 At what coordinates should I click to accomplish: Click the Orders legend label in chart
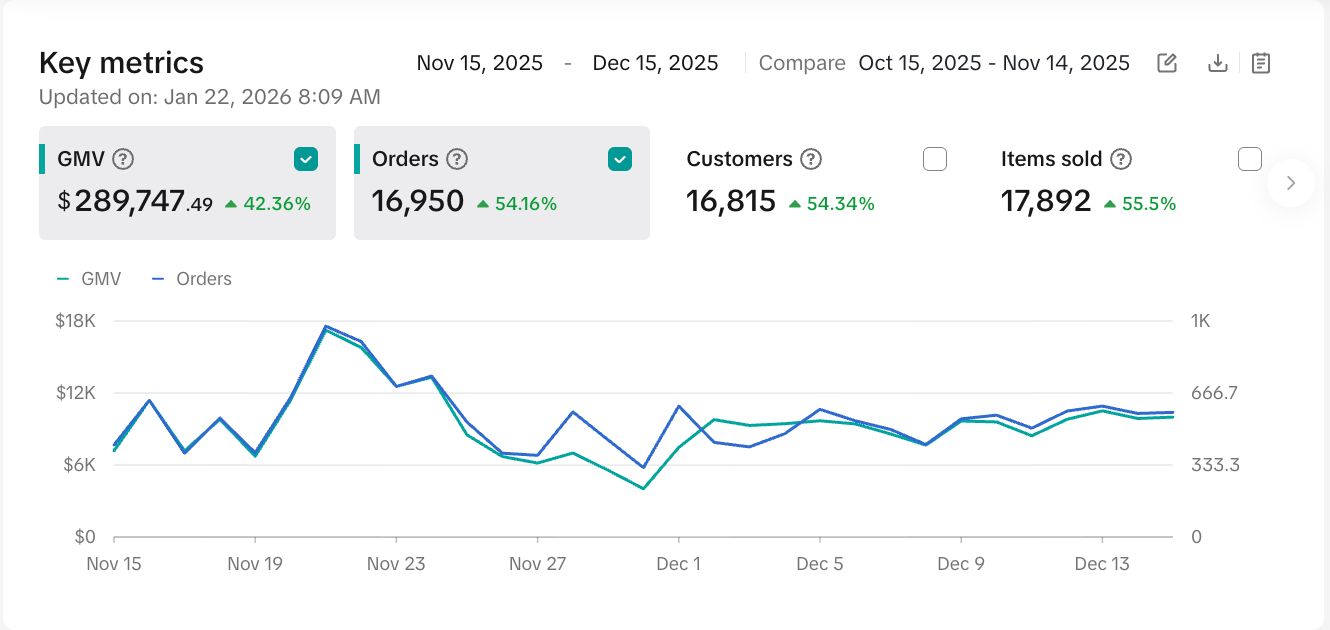[203, 279]
